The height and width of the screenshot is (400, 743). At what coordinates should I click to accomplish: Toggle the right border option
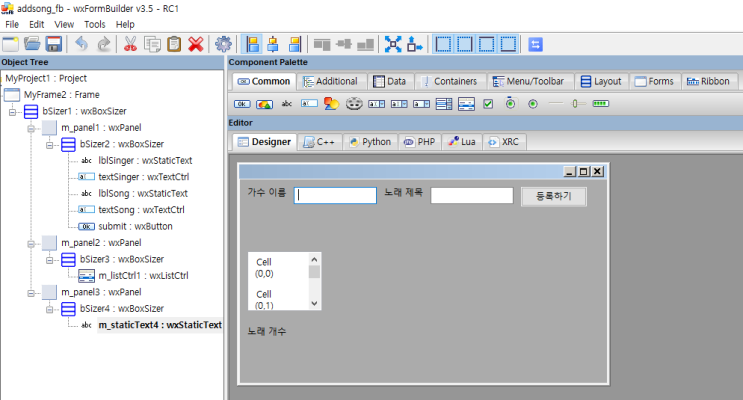click(x=465, y=44)
